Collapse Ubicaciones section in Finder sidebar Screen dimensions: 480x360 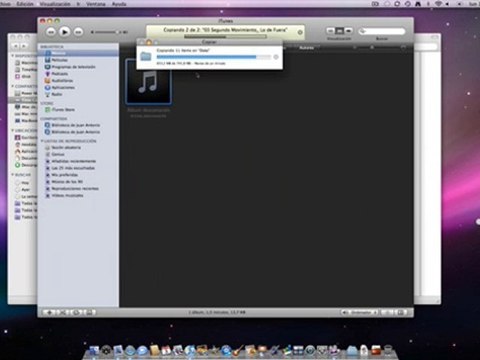pos(13,130)
